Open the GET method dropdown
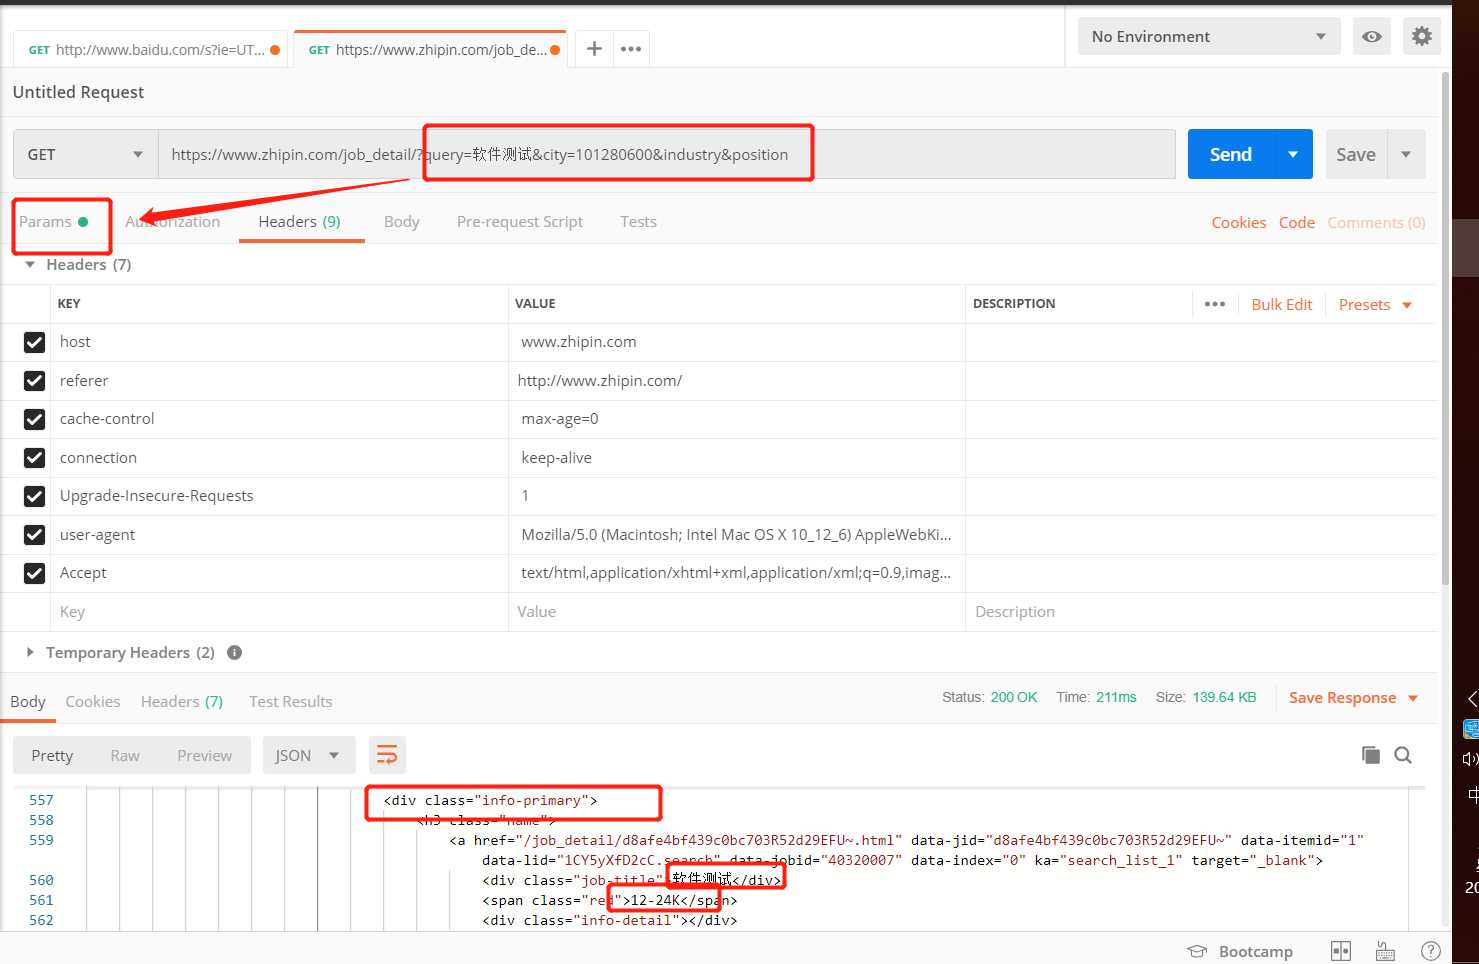 coord(85,154)
